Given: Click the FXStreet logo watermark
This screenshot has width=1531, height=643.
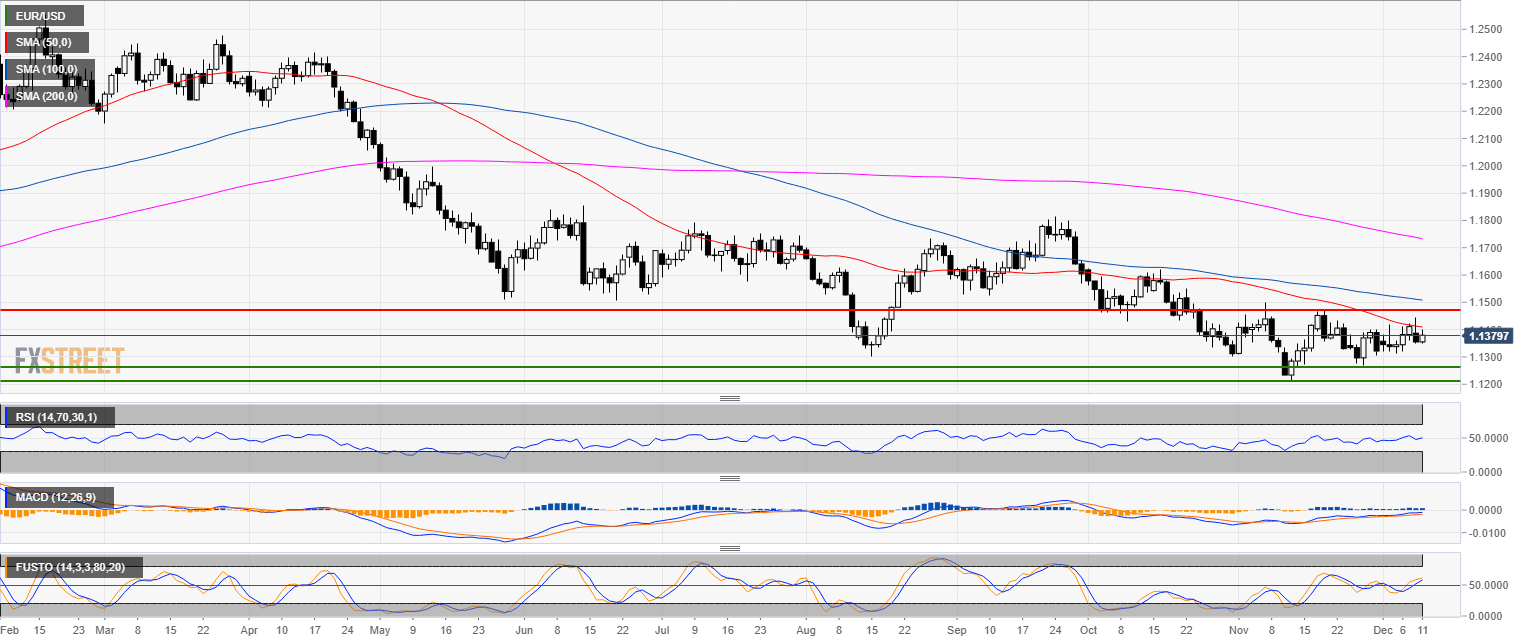Looking at the screenshot, I should click(69, 359).
